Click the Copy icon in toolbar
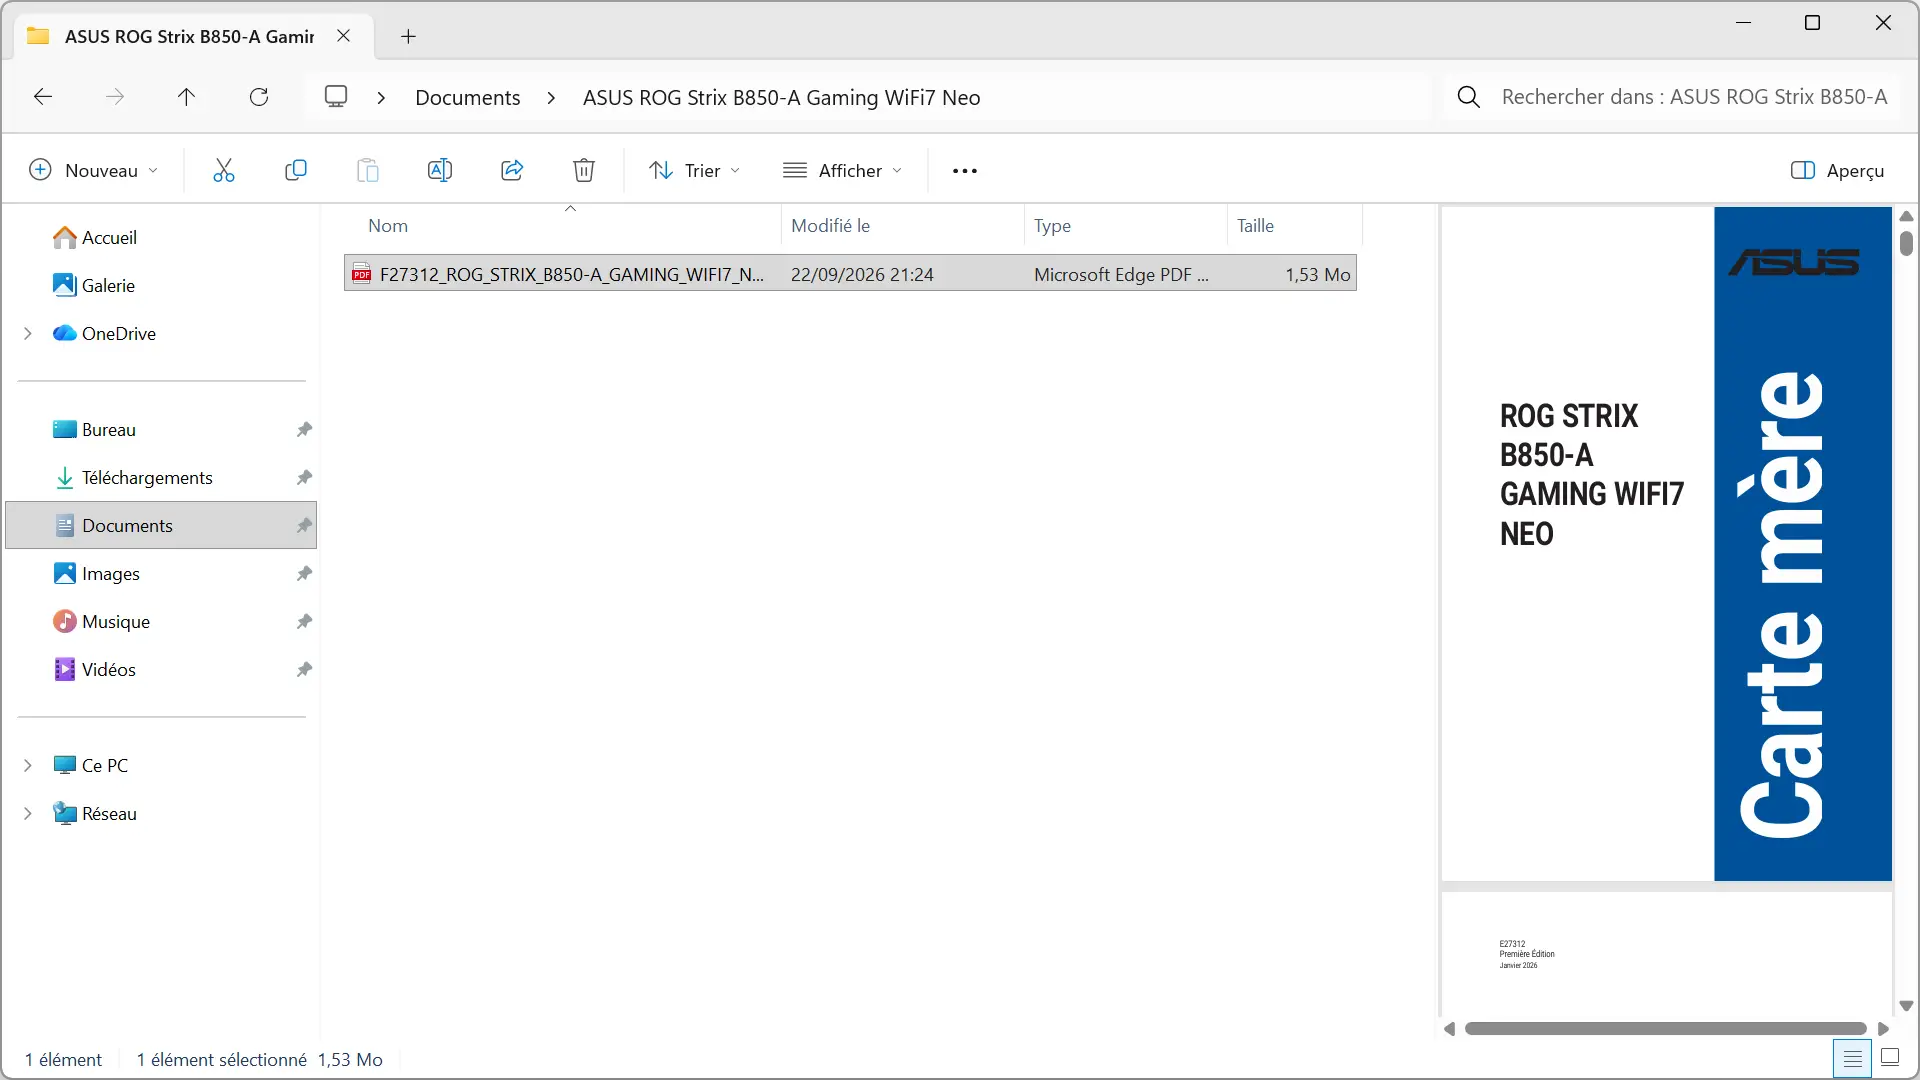The width and height of the screenshot is (1920, 1080). click(x=296, y=170)
